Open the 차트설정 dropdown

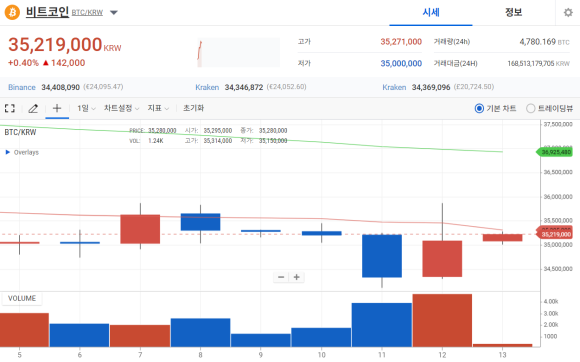121,108
